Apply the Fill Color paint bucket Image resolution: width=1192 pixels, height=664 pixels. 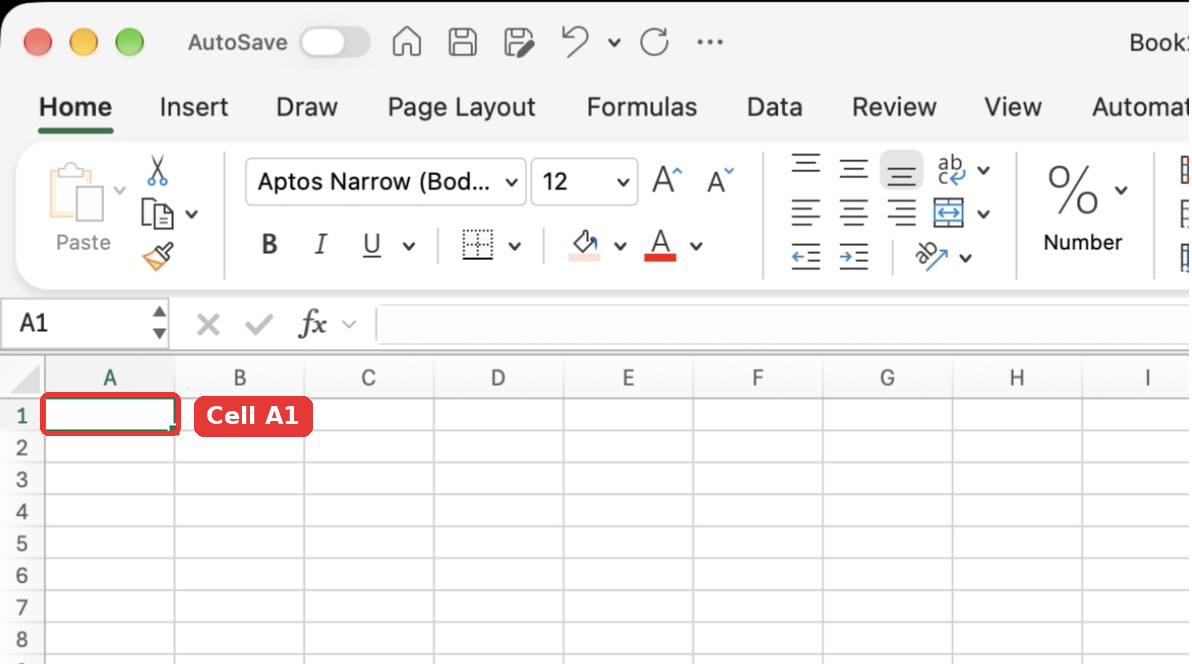click(585, 245)
